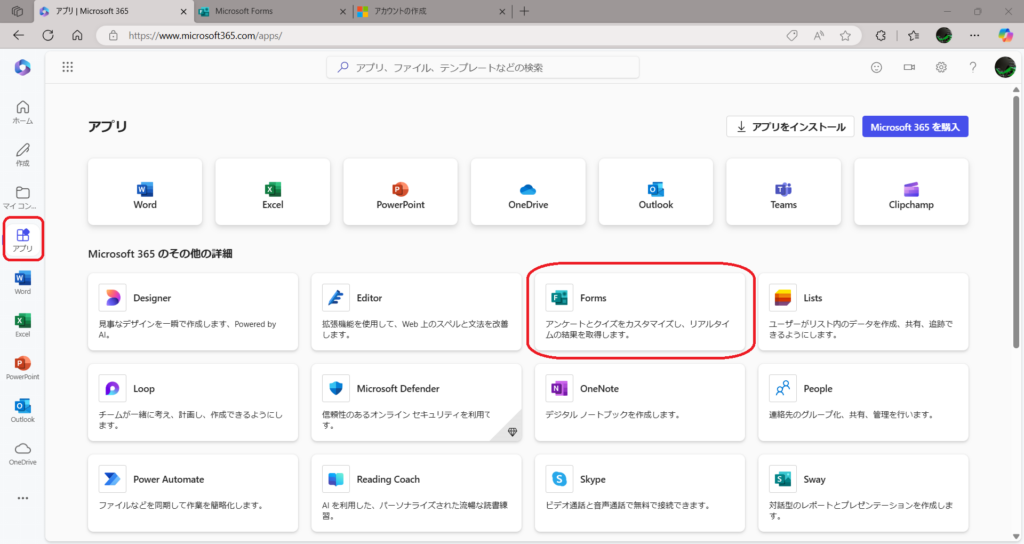1024x544 pixels.
Task: Go back in the browser
Action: click(18, 35)
